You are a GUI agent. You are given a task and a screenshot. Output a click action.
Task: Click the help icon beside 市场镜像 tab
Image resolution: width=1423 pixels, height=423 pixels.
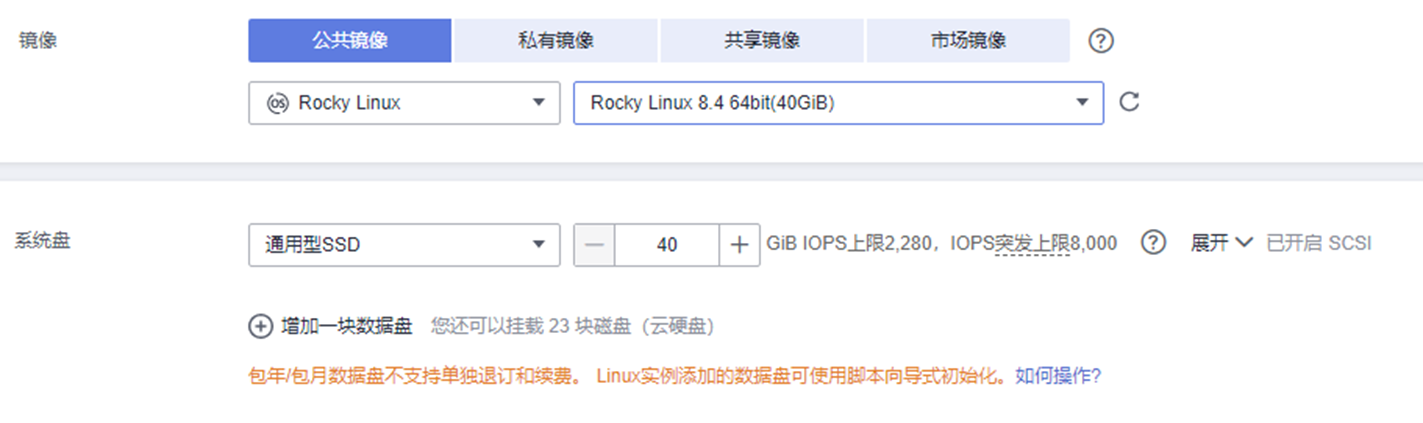pos(1101,41)
